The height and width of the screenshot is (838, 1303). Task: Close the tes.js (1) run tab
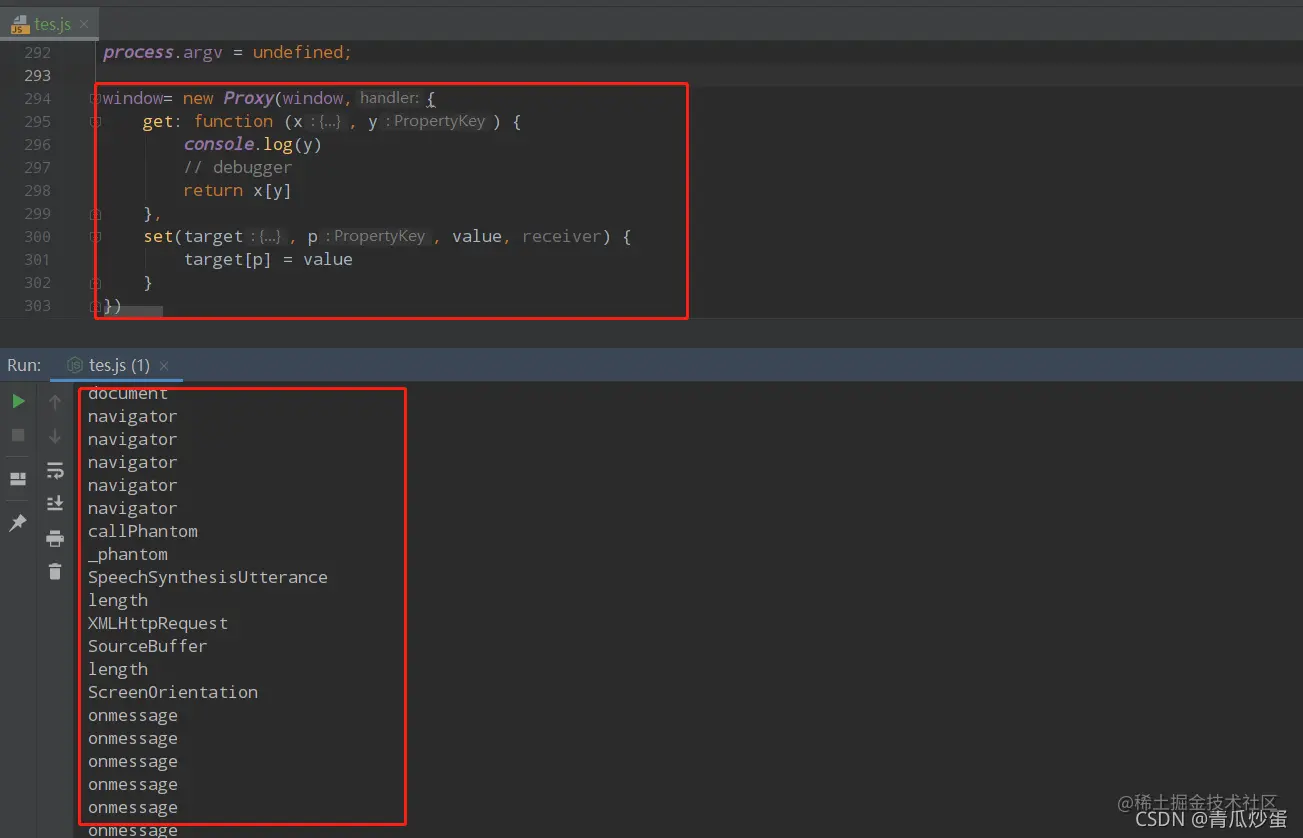pos(164,366)
